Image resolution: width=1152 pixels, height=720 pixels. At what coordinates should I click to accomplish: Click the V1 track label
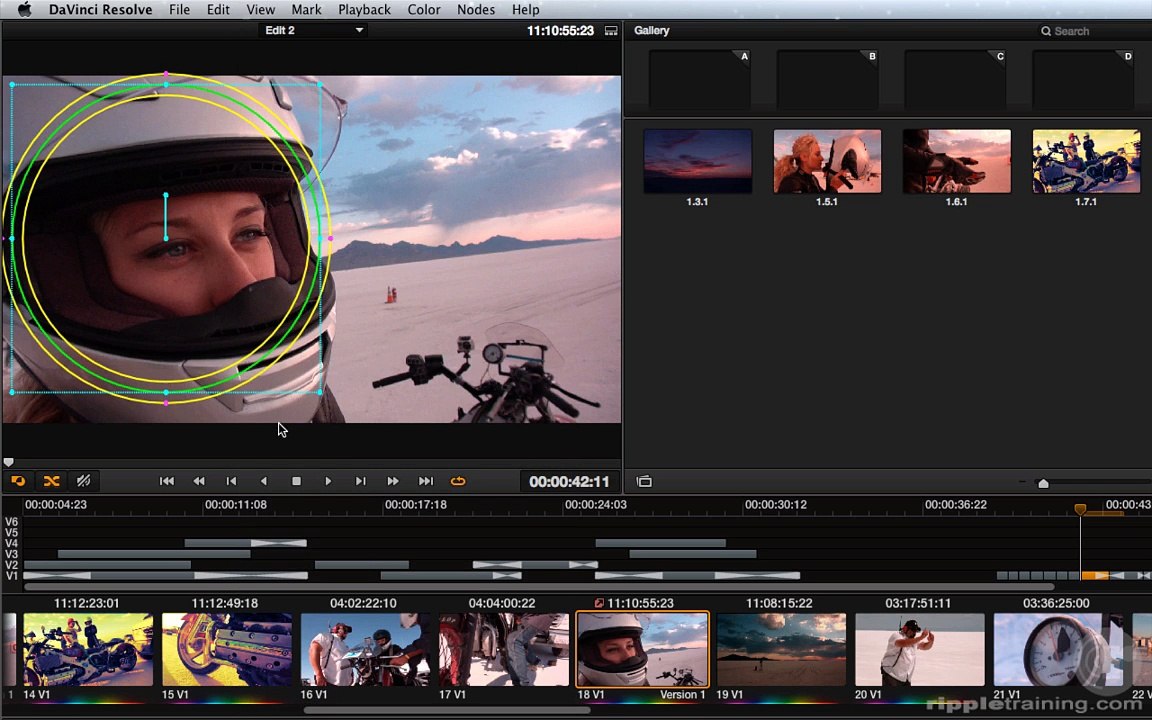pos(11,576)
